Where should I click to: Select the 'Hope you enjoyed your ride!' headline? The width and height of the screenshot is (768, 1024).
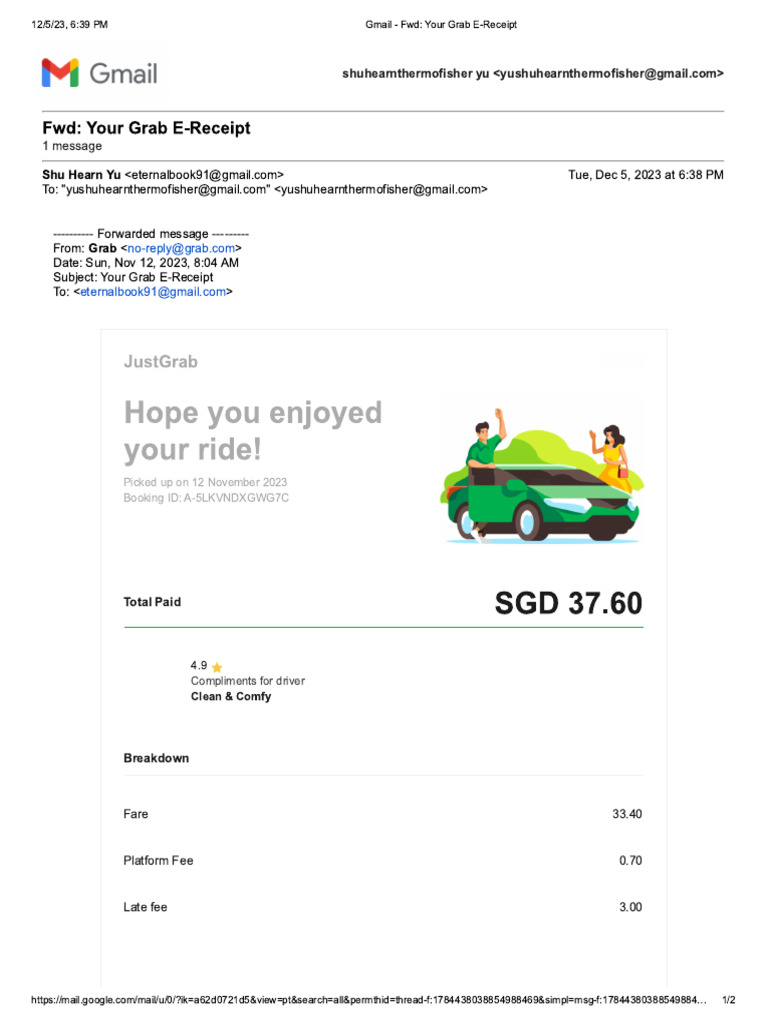252,431
